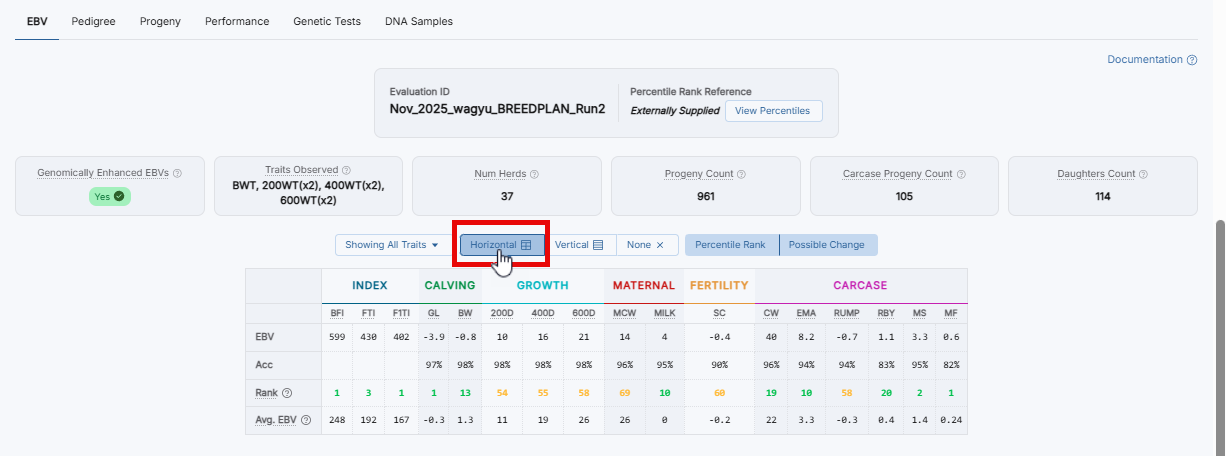The height and width of the screenshot is (456, 1226).
Task: Click help icon next to Genomically Enhanced EBVs
Action: (177, 173)
